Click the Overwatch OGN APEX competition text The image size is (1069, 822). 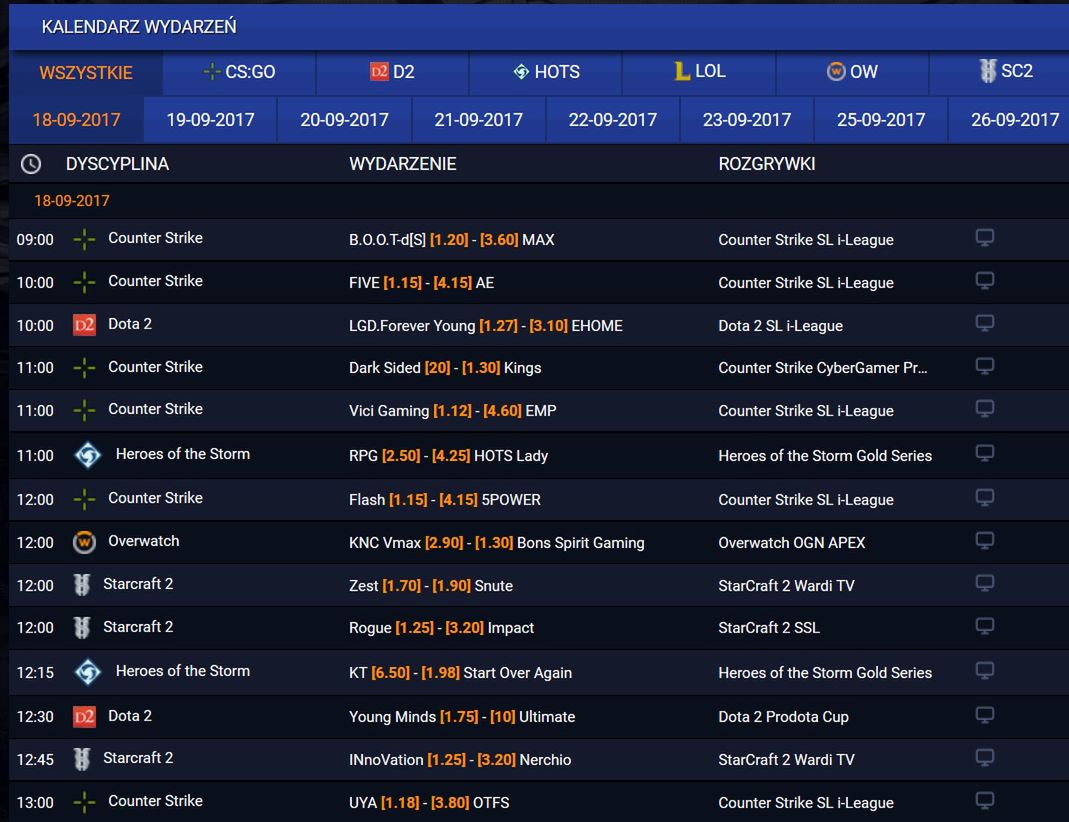point(792,543)
